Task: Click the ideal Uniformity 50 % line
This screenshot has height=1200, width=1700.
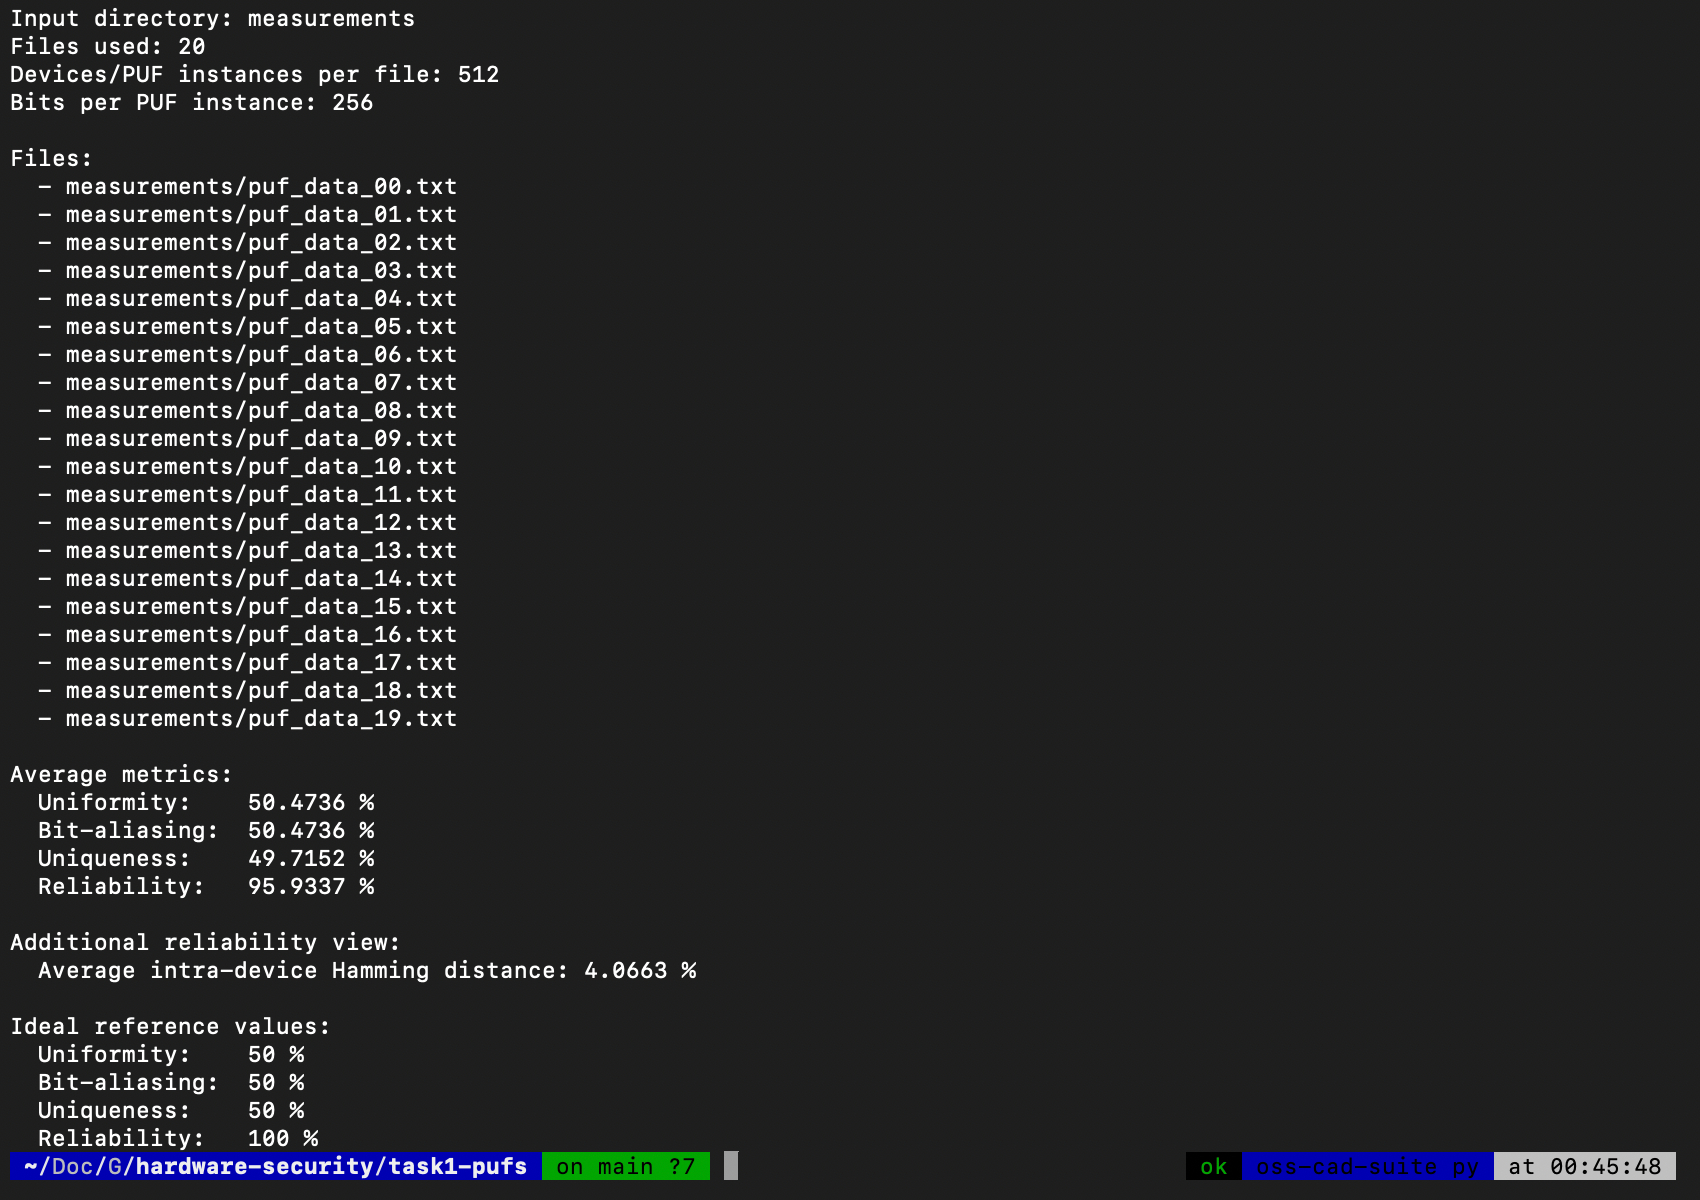Action: (171, 1055)
